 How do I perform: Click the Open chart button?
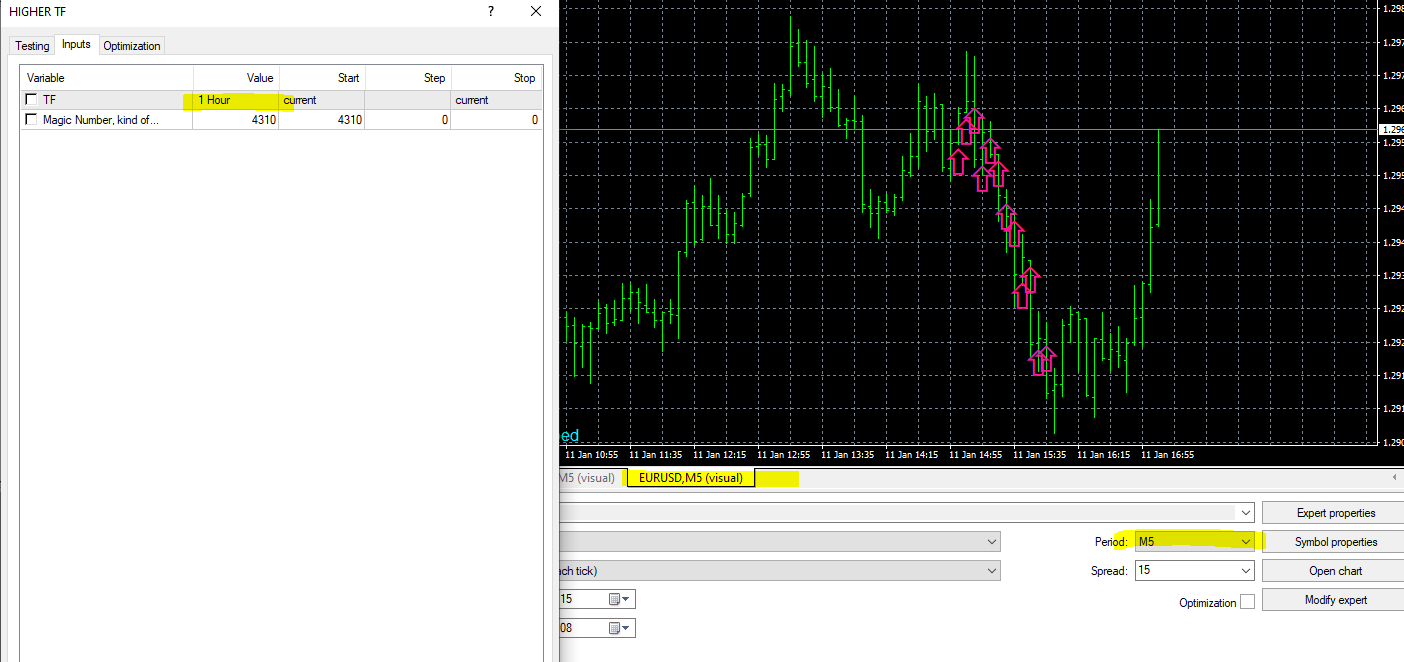(1335, 570)
